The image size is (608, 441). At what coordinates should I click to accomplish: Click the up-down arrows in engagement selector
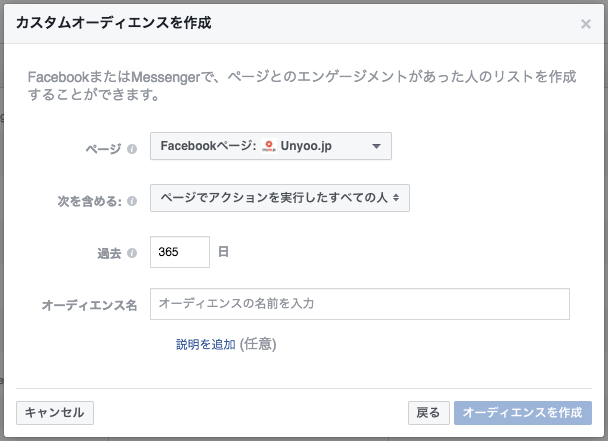396,198
